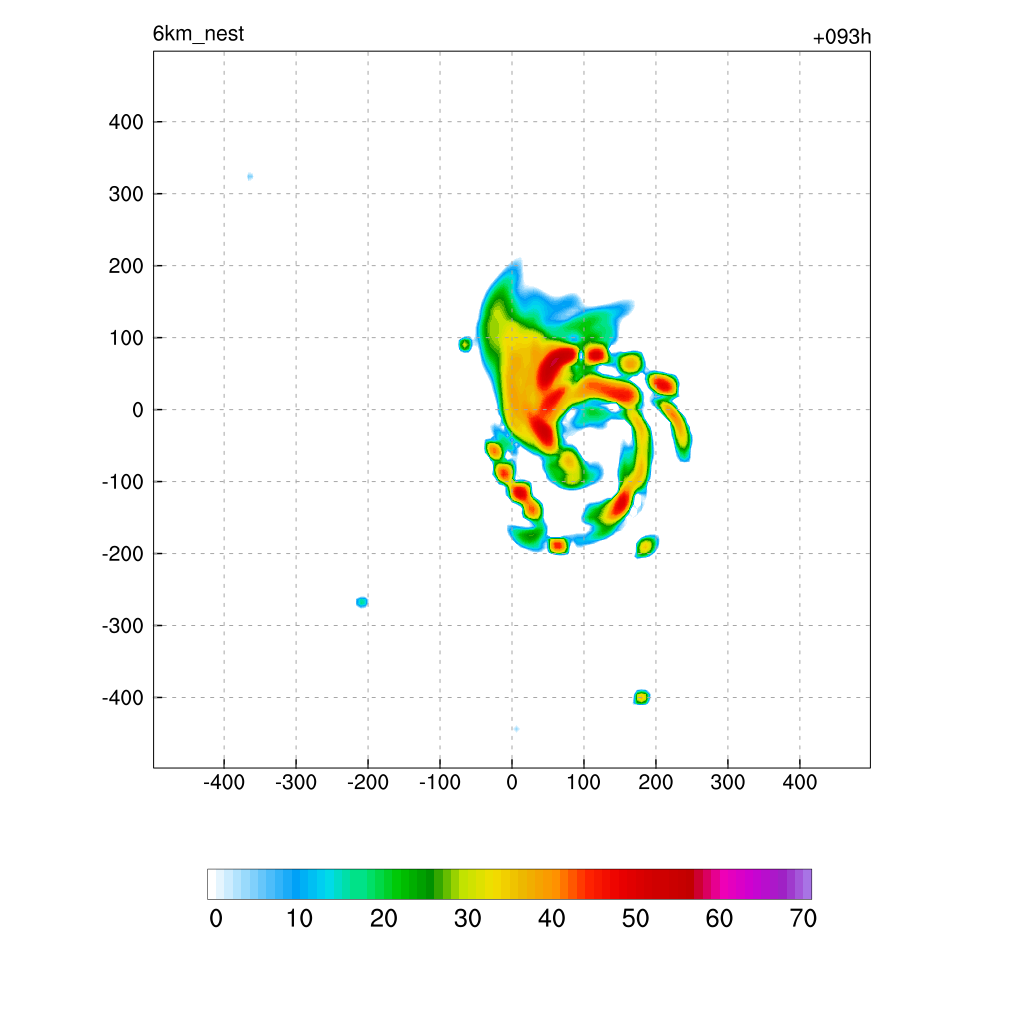Screen dimensions: 1024x1024
Task: Click the x-axis tick label "-400"
Action: click(223, 782)
